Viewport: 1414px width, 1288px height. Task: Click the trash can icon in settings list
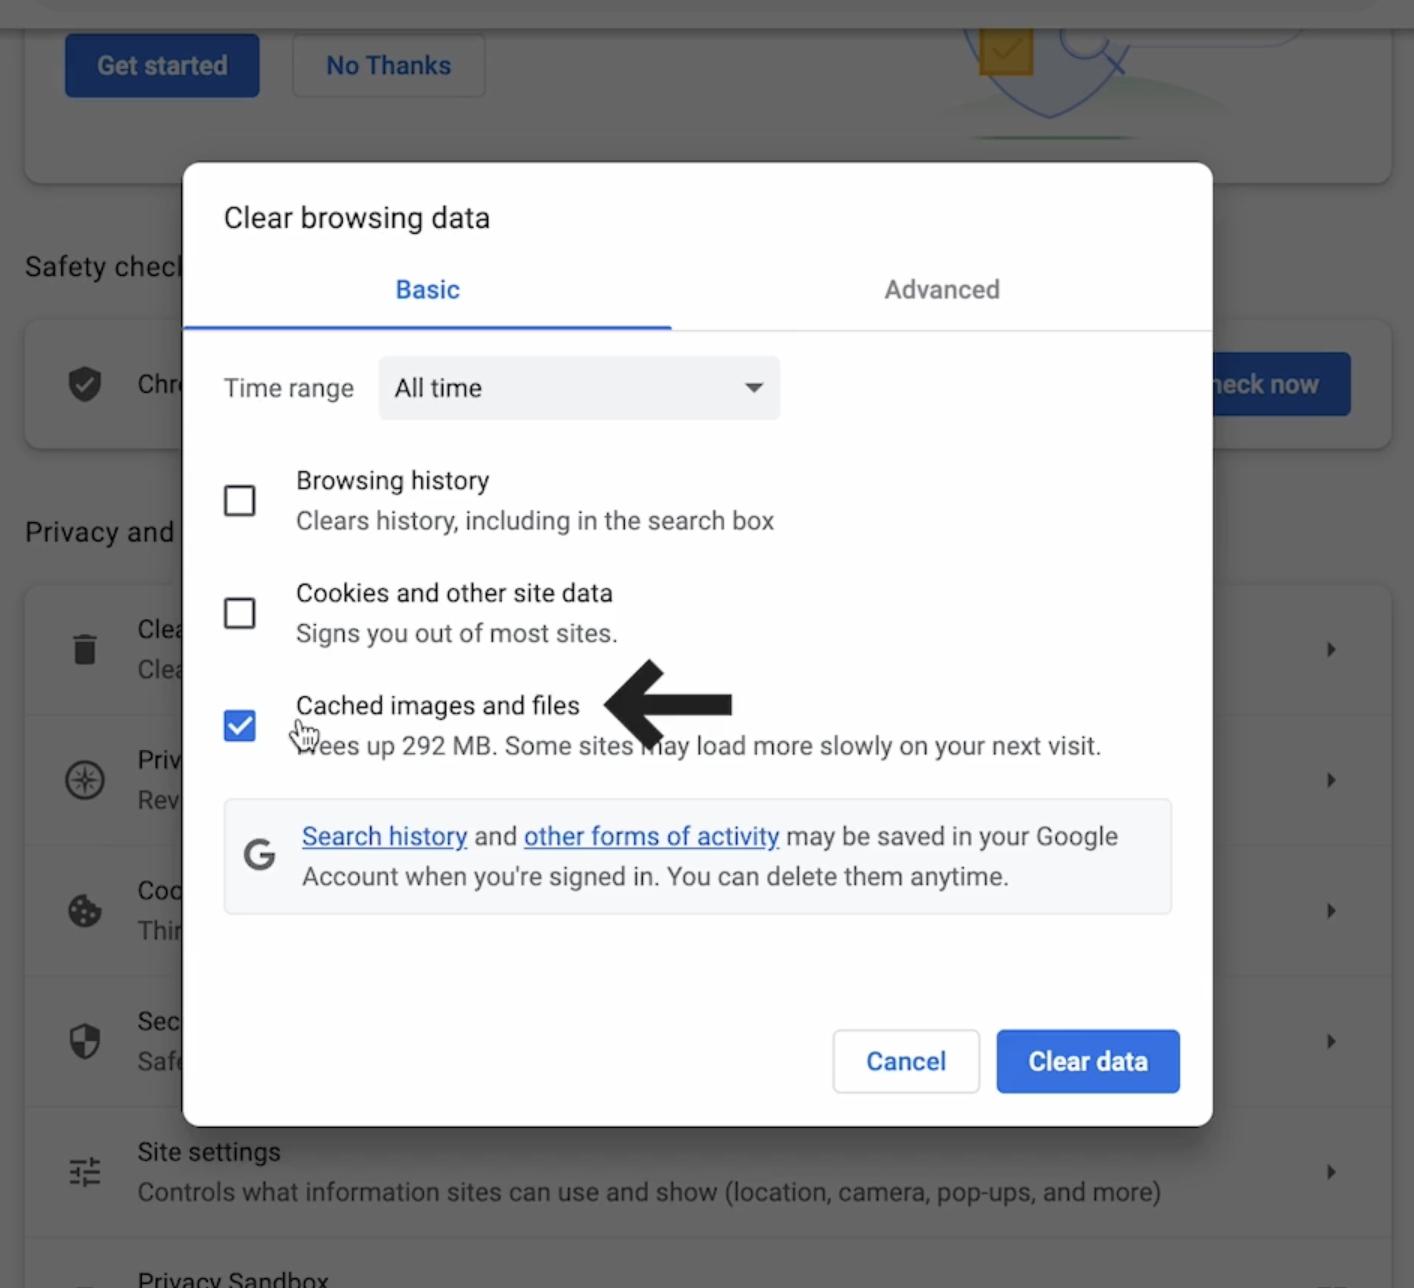85,649
